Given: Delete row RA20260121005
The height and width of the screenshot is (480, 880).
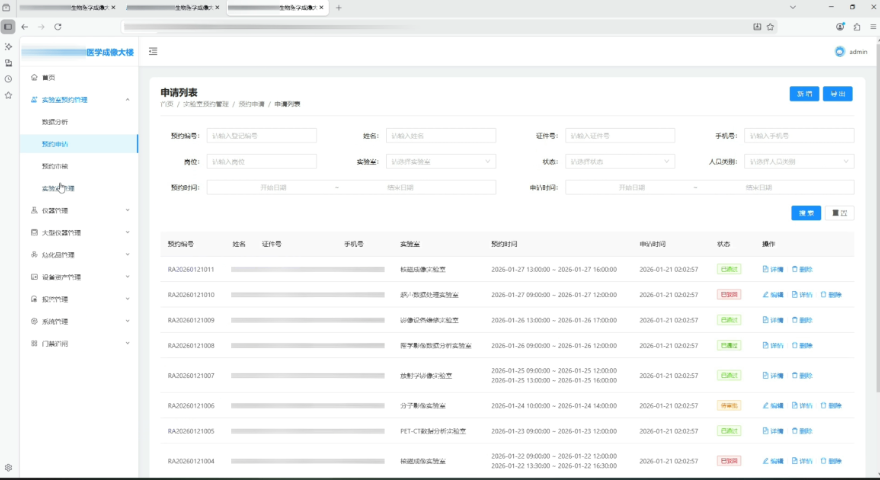Looking at the screenshot, I should pos(802,431).
